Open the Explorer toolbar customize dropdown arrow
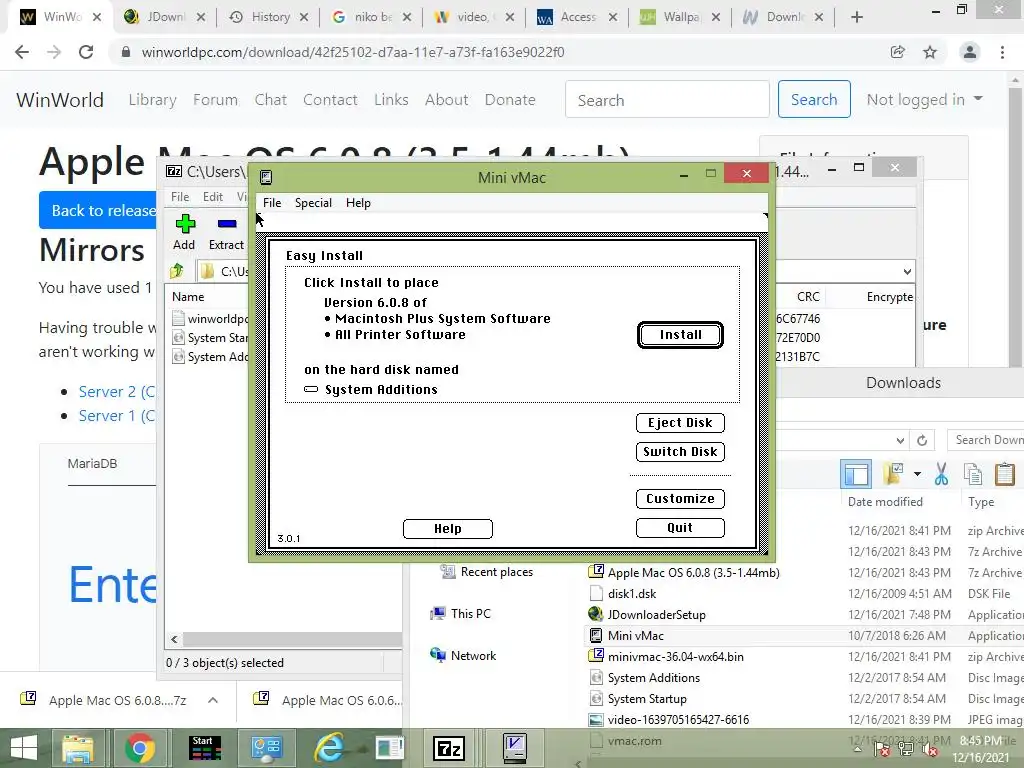The image size is (1024, 768). tap(917, 474)
